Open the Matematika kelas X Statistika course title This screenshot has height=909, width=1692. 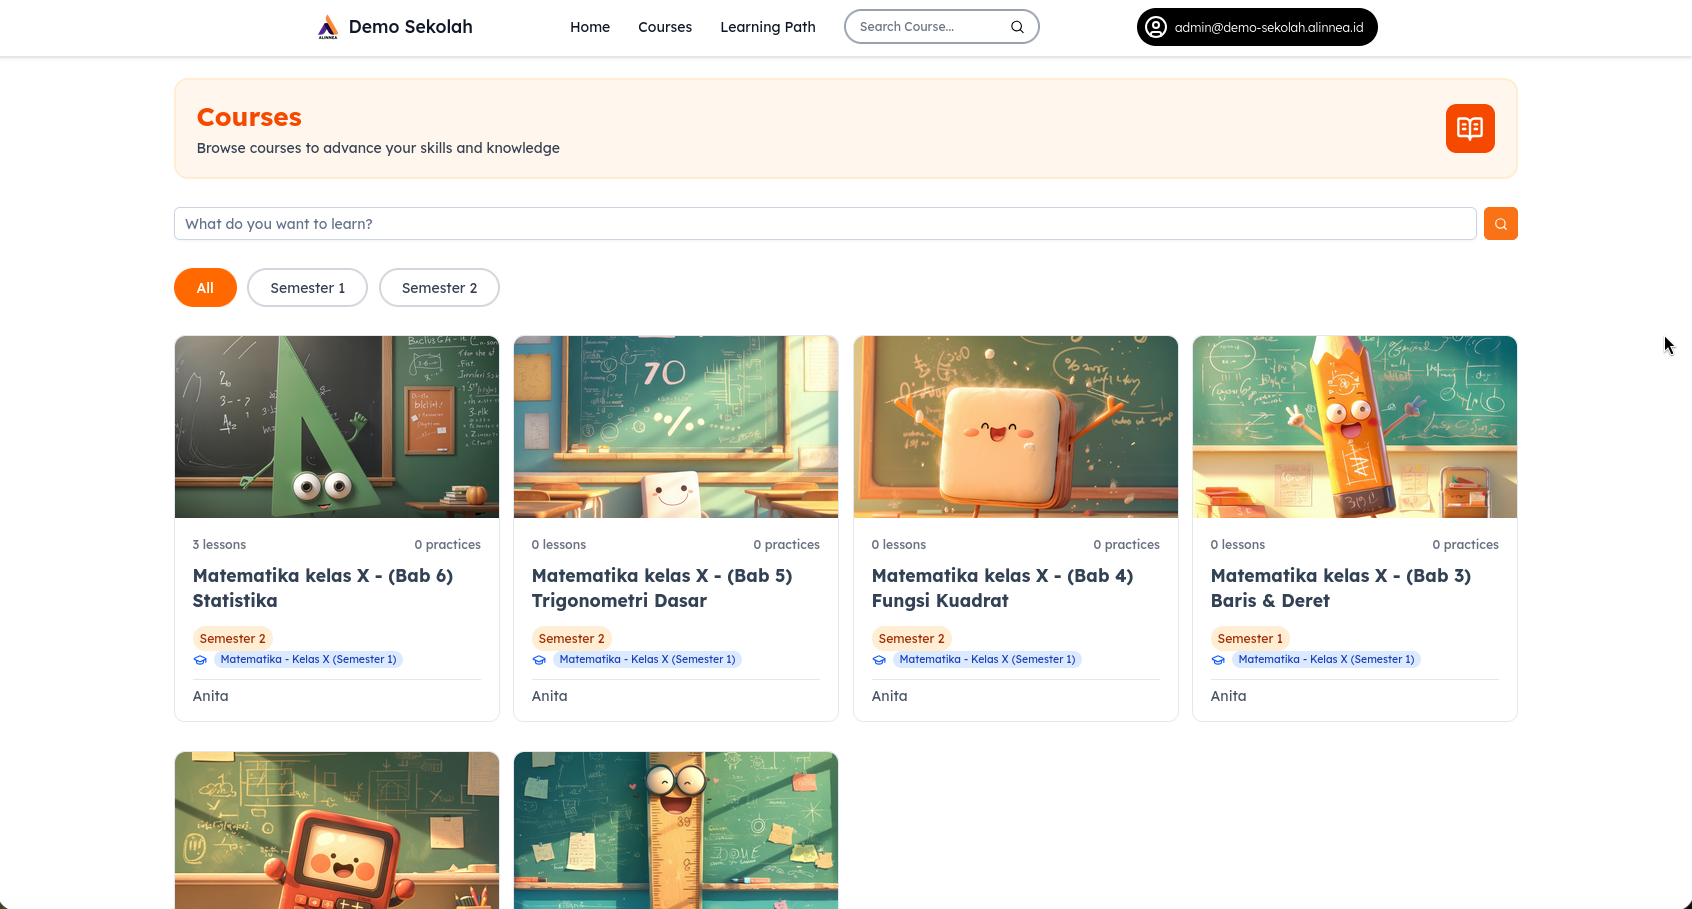tap(322, 588)
